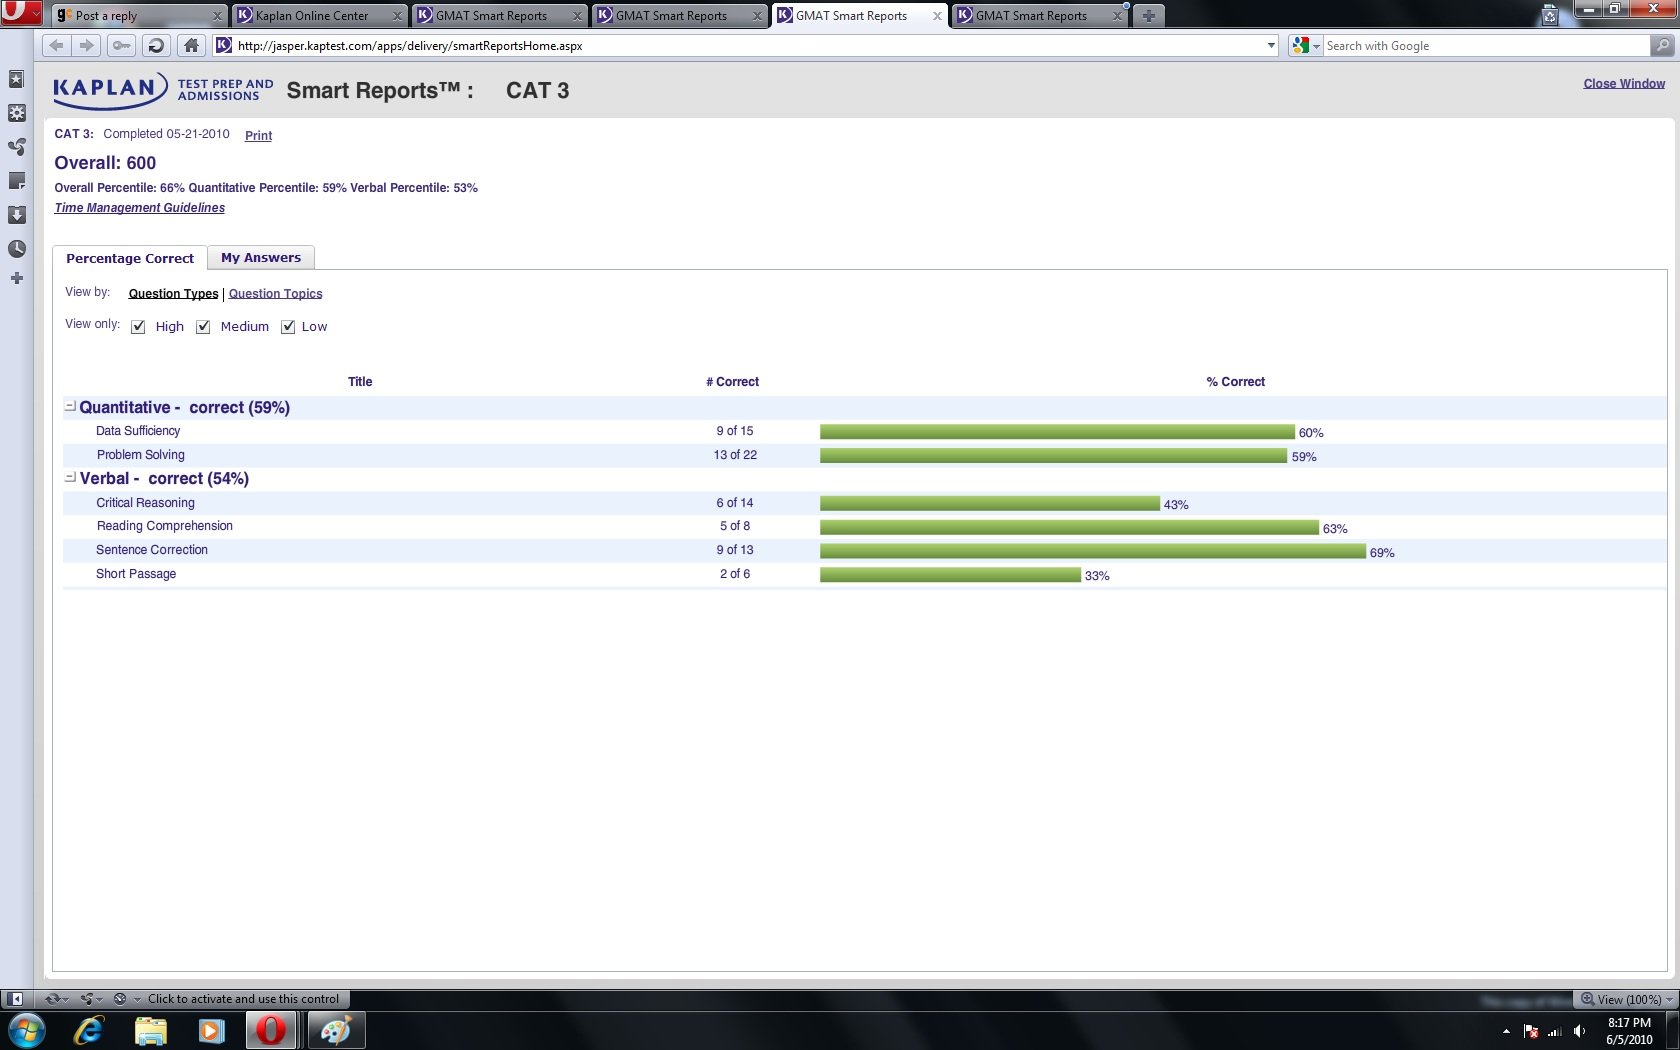Viewport: 1680px width, 1050px height.
Task: Click the password wand key icon
Action: click(x=121, y=45)
